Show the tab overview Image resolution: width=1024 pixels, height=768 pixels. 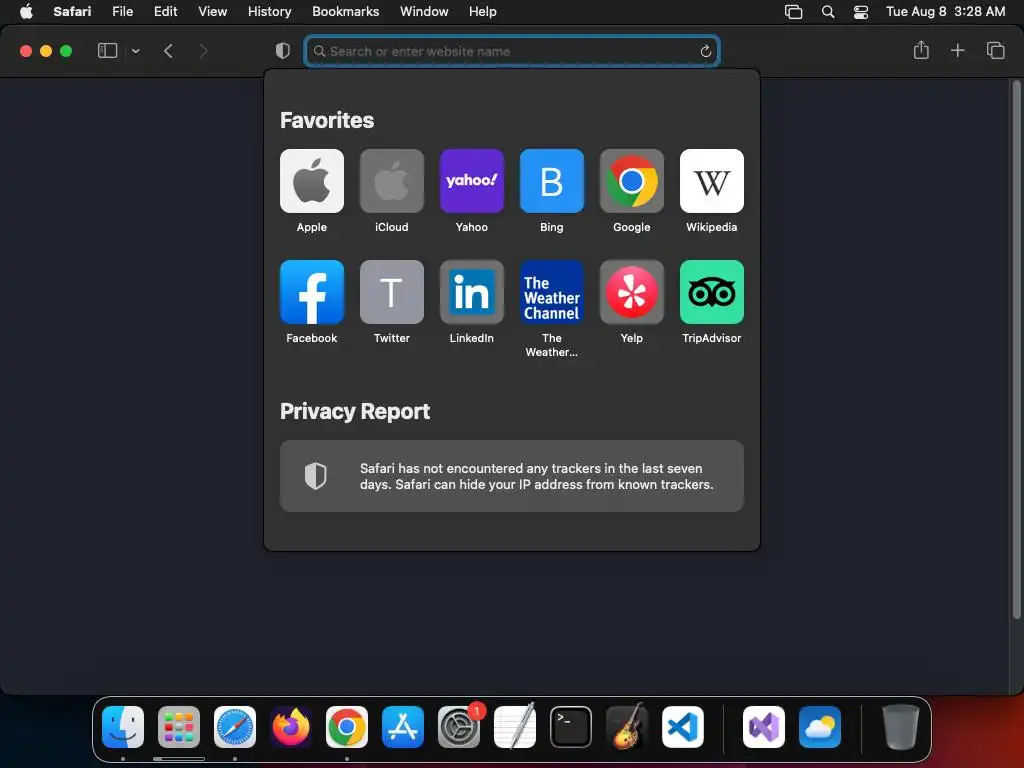(995, 50)
